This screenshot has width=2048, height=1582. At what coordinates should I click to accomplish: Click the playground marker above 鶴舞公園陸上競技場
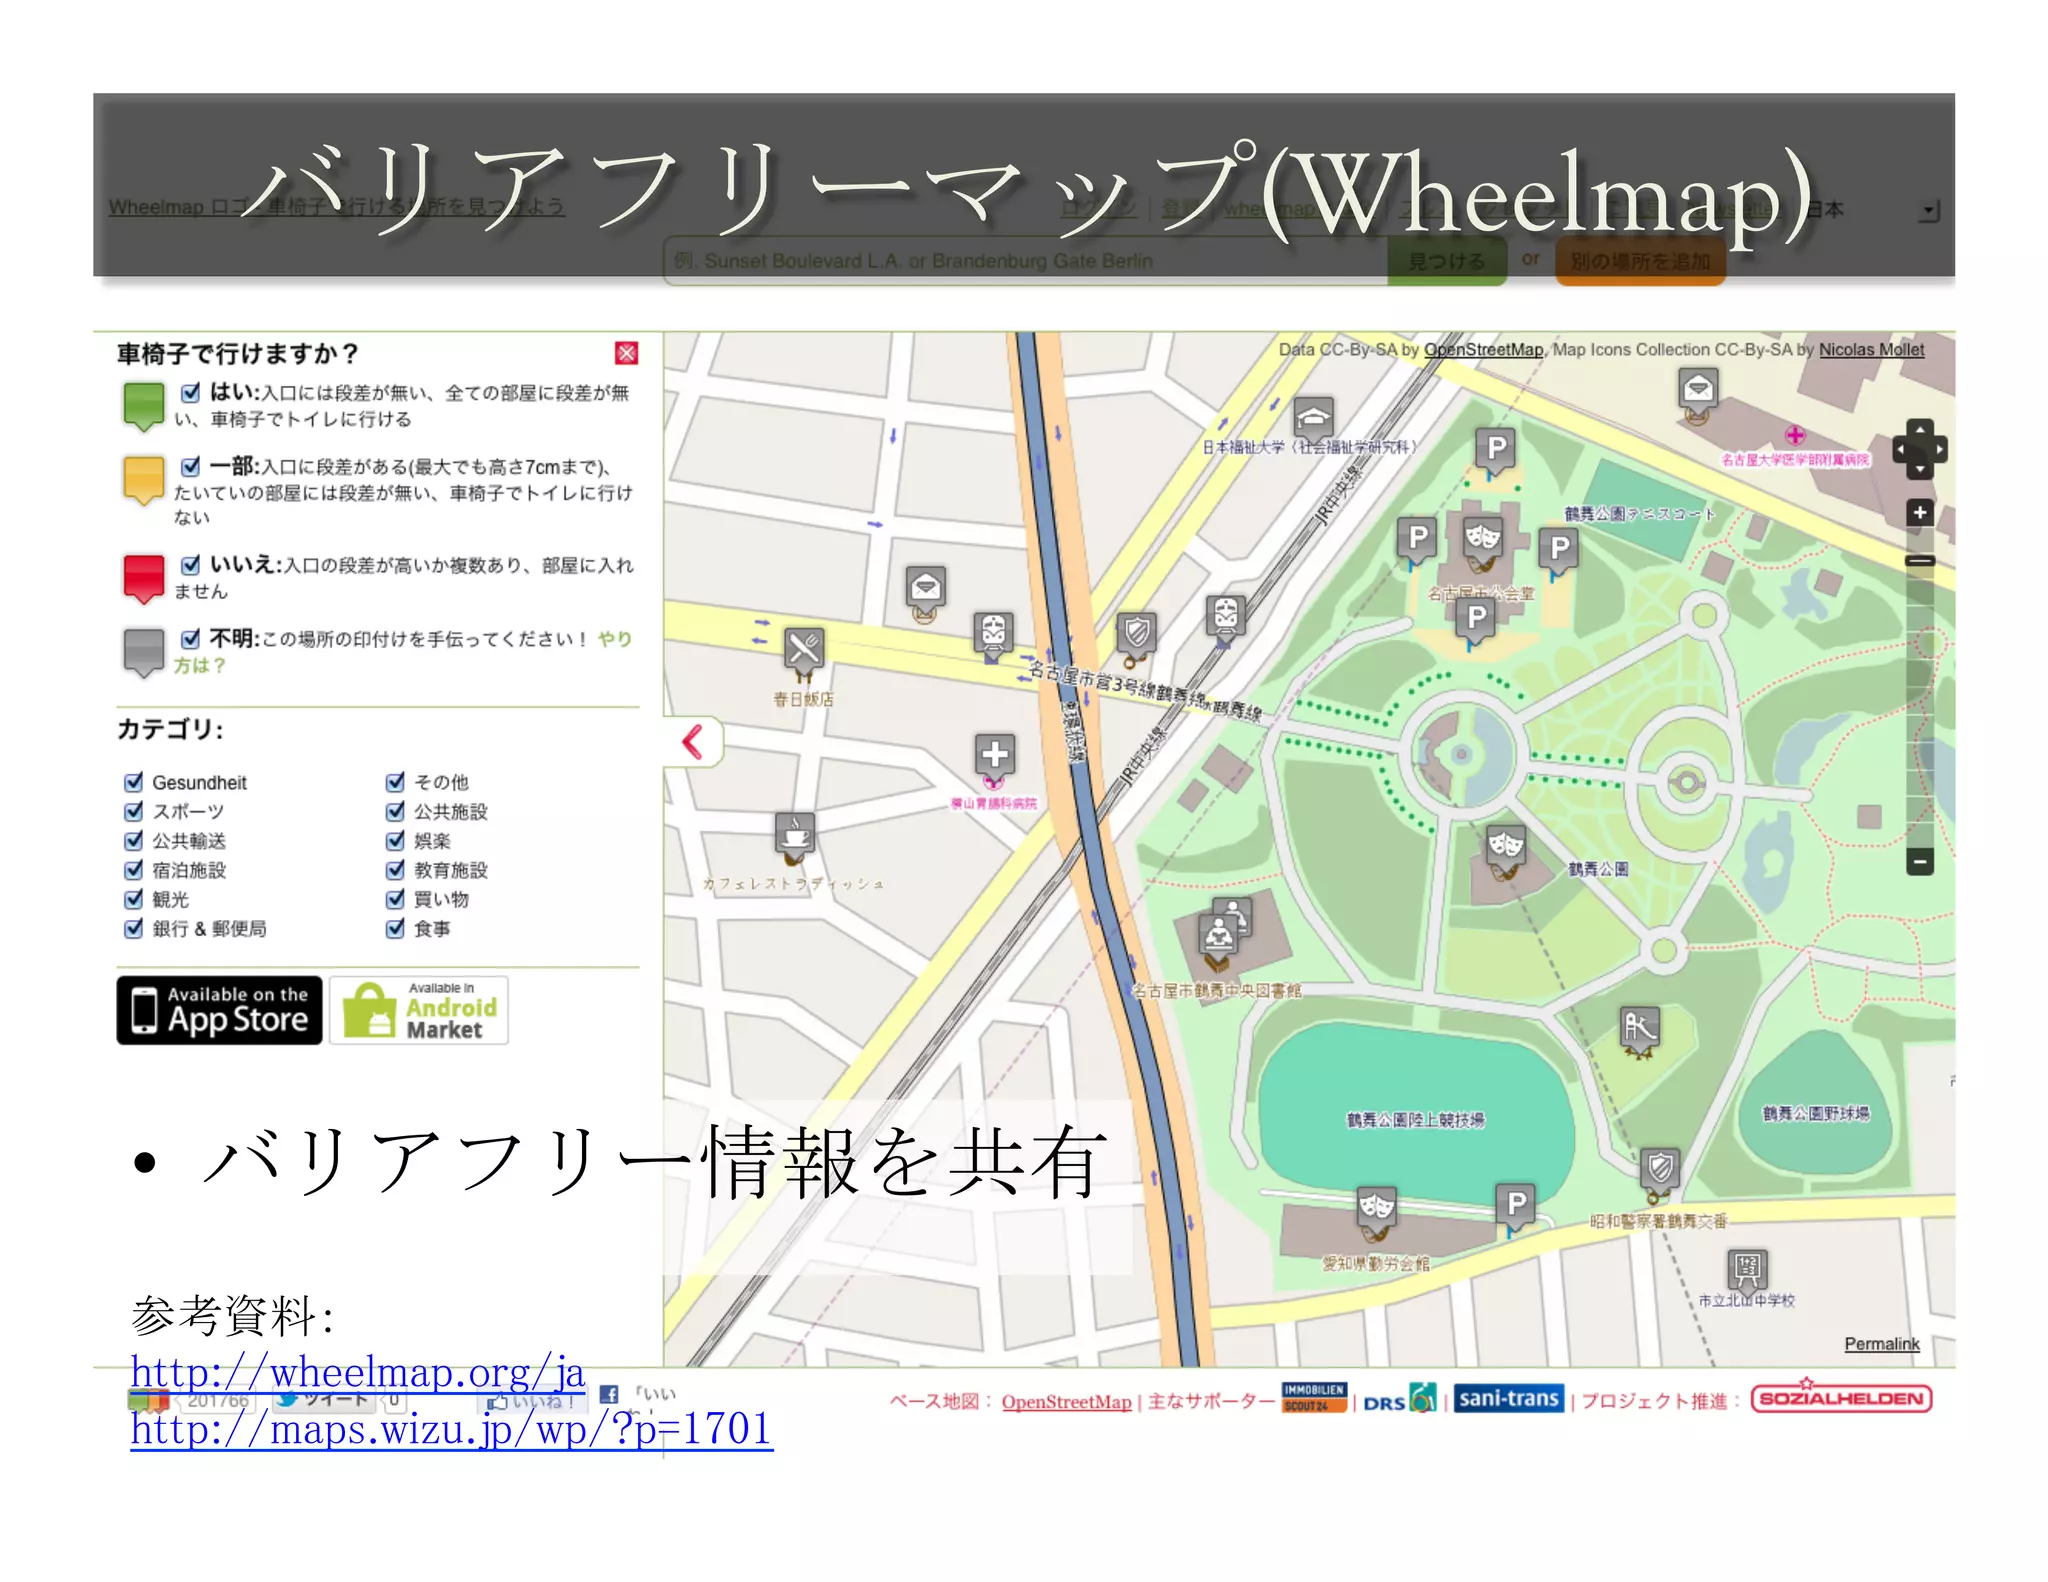click(1639, 1027)
